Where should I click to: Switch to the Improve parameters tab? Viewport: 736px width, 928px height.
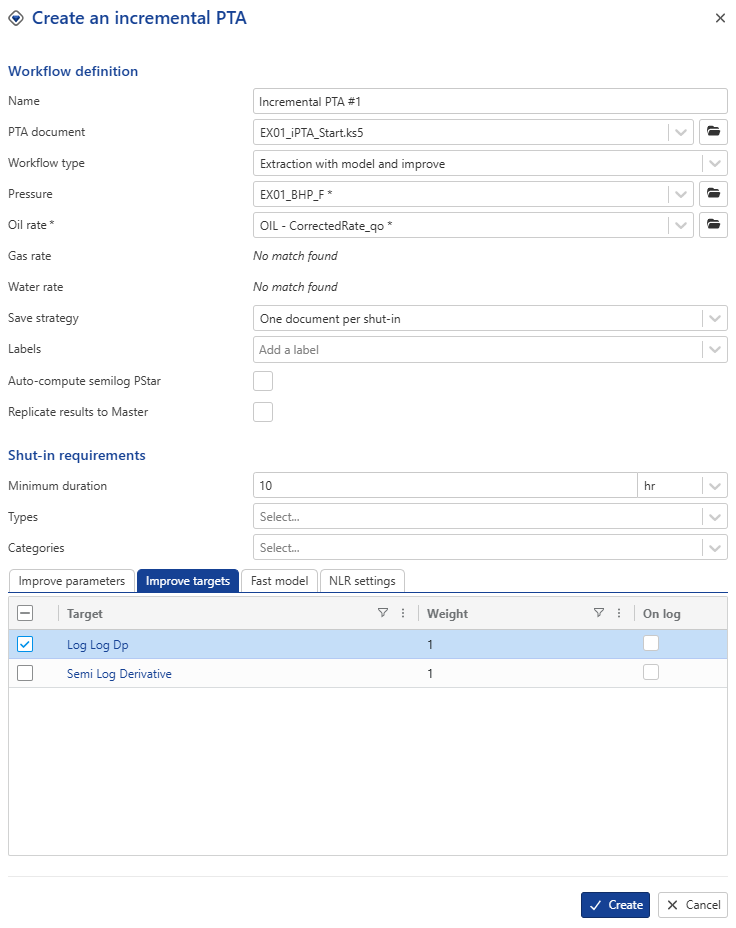tap(72, 581)
